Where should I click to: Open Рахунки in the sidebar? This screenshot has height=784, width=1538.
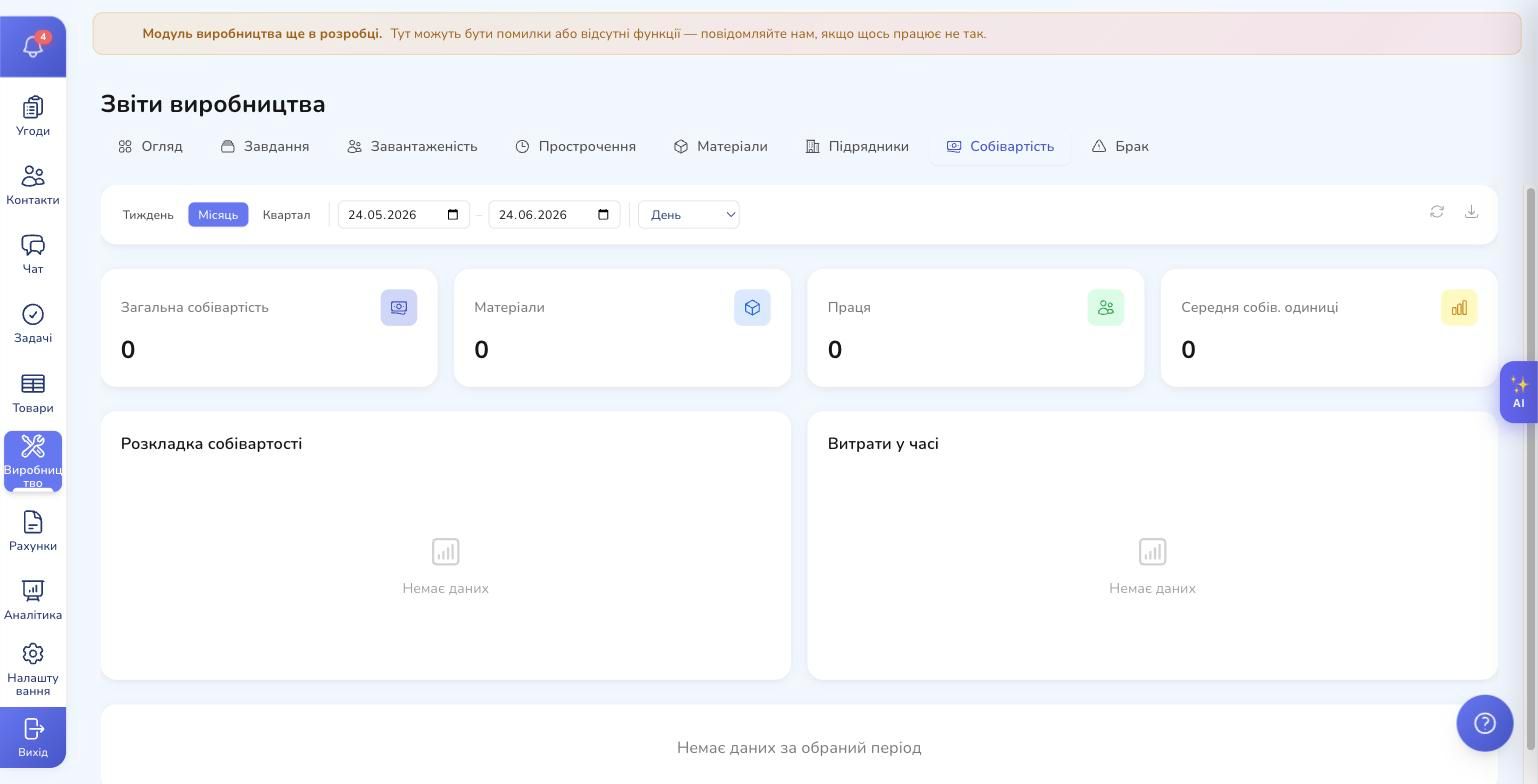tap(33, 531)
